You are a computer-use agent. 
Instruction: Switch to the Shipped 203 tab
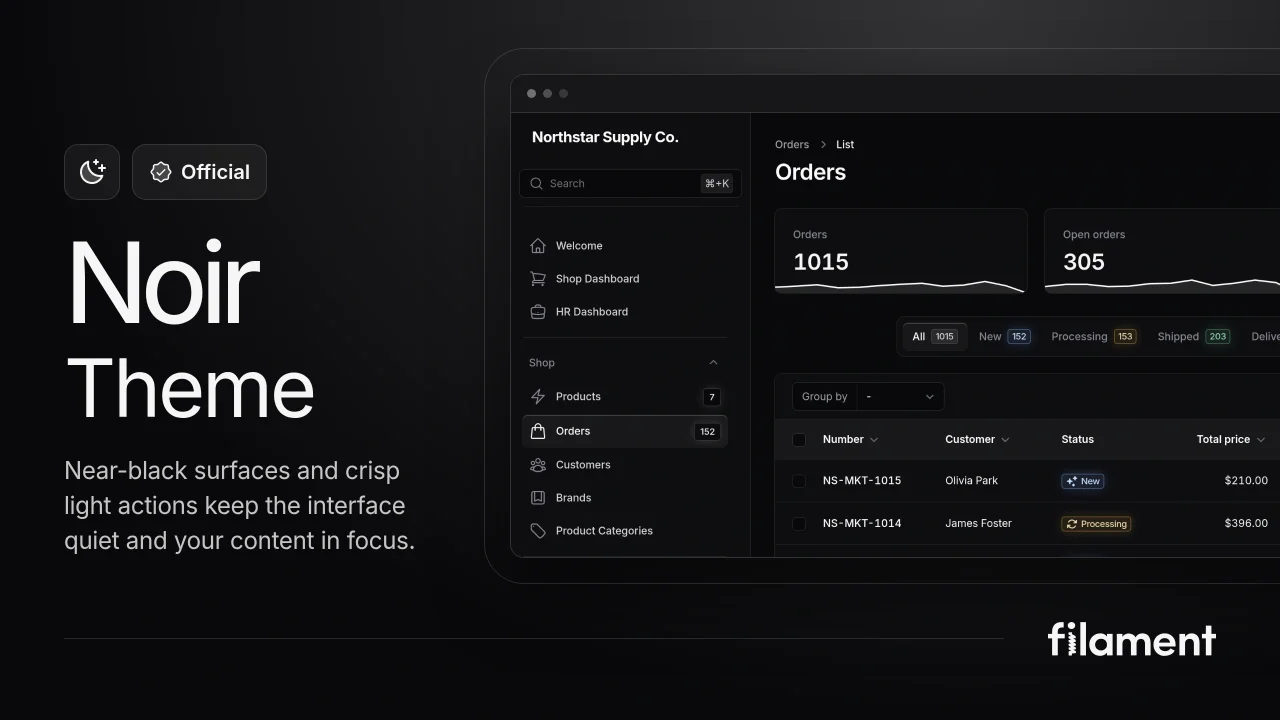1193,337
